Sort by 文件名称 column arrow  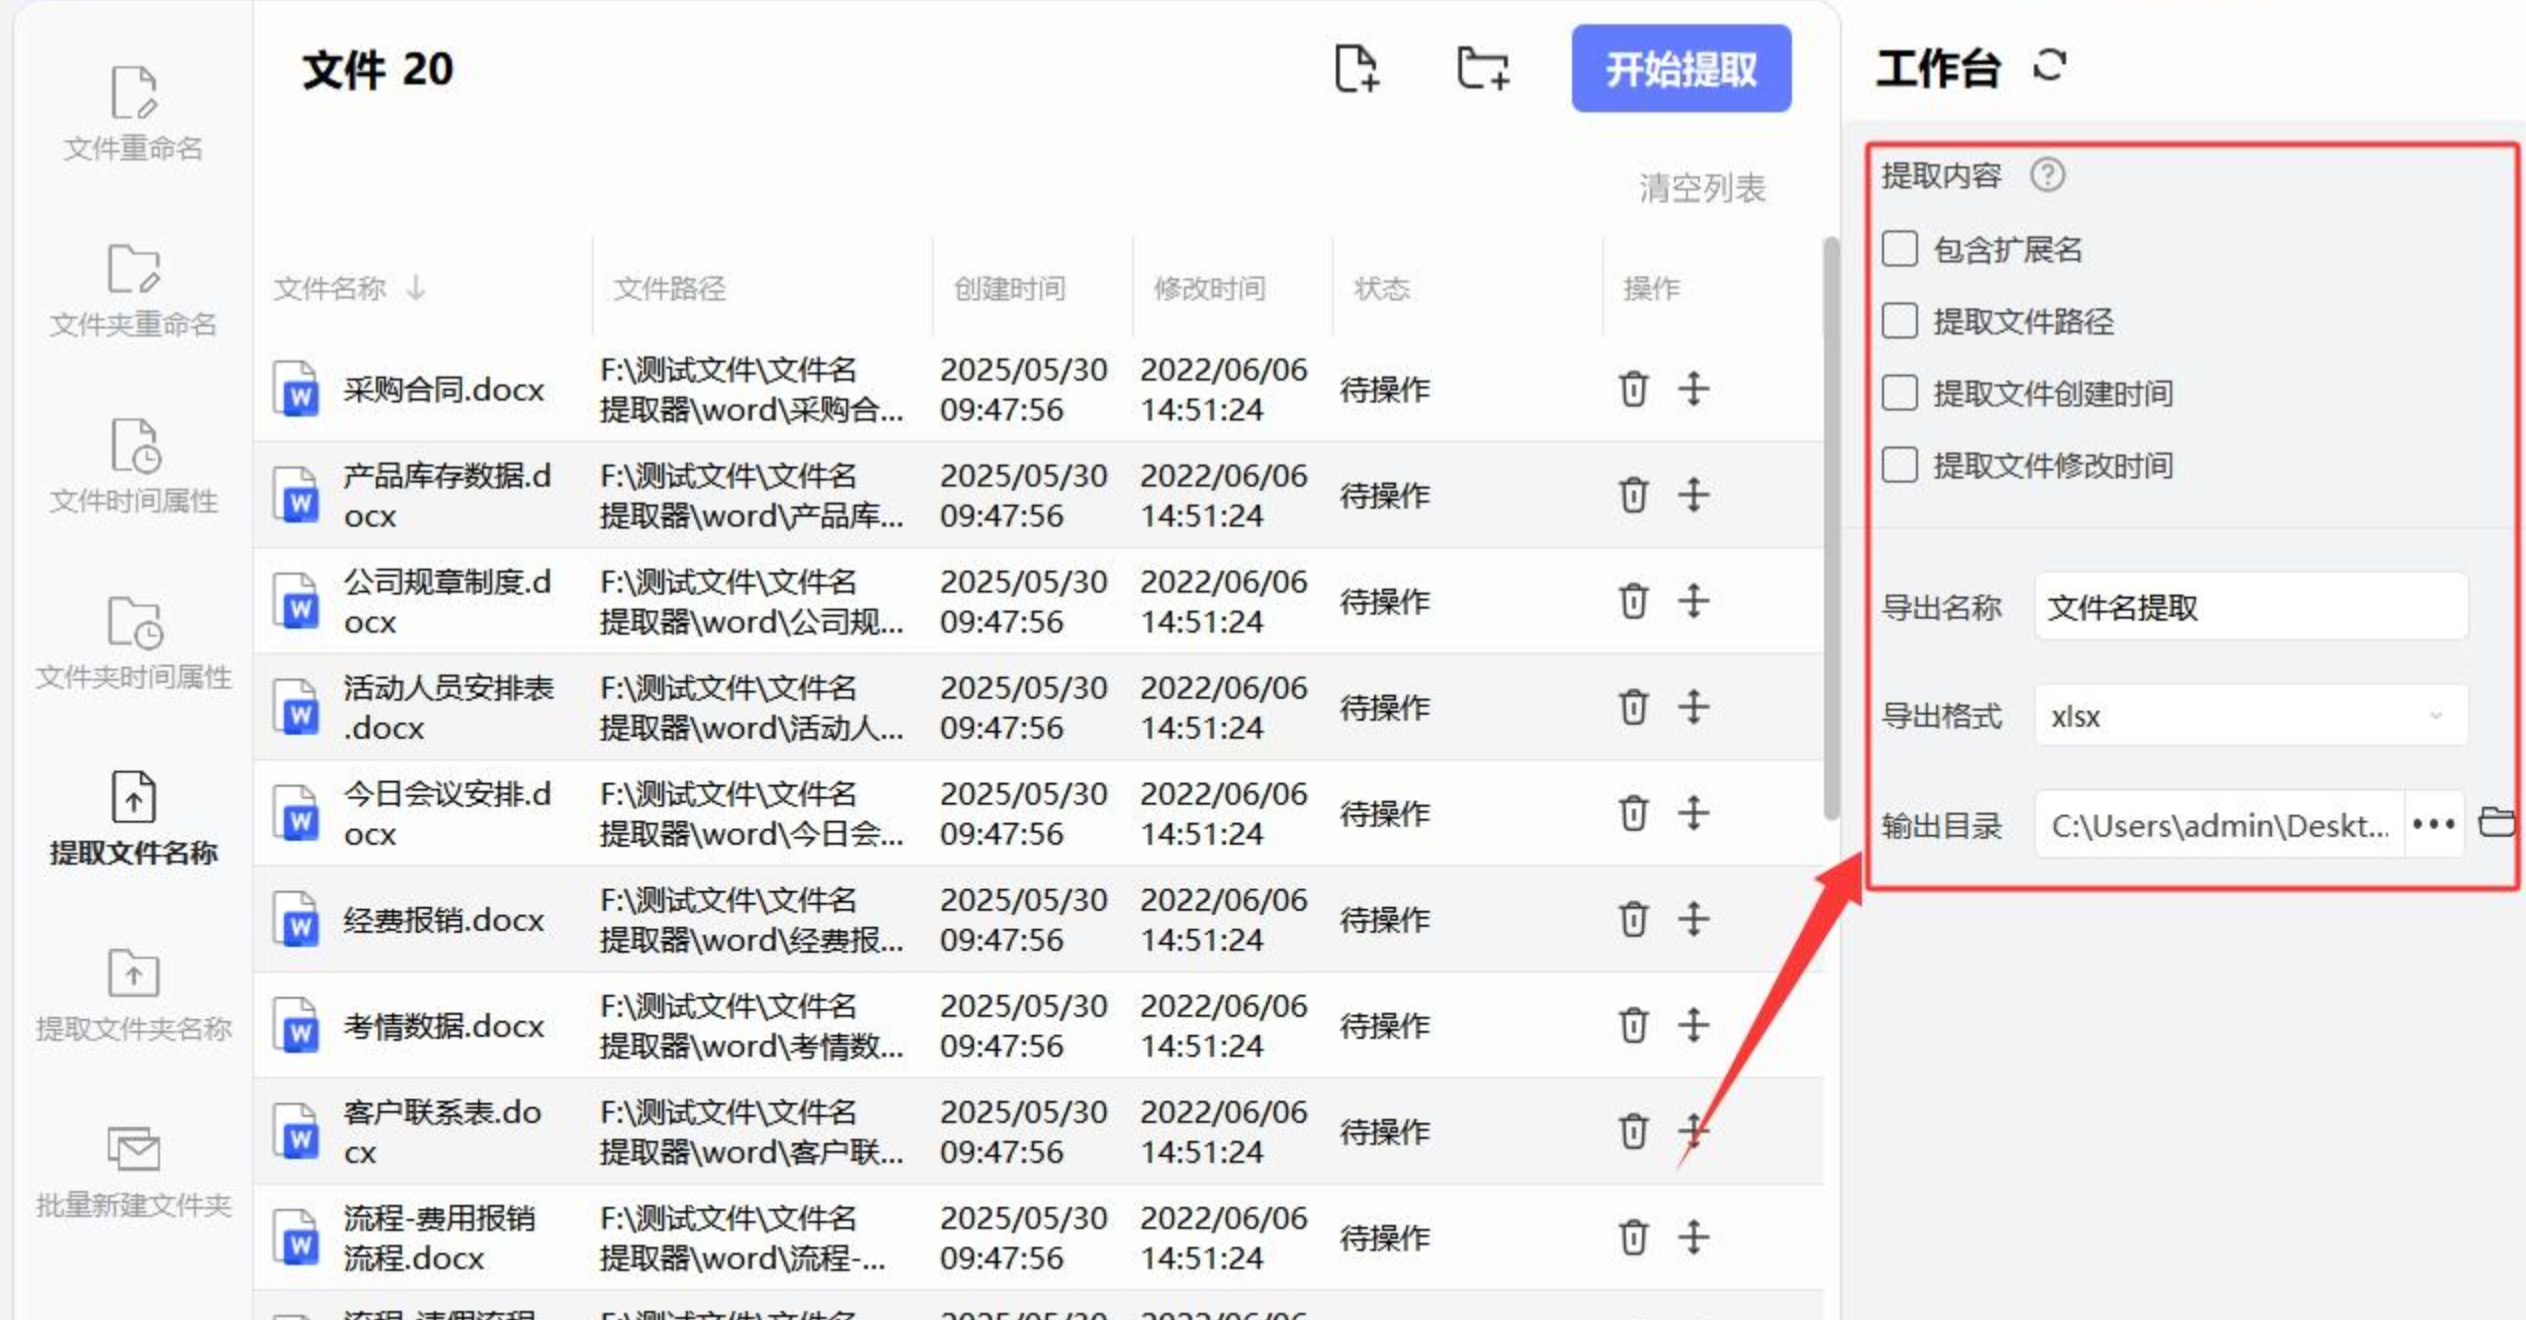click(x=416, y=289)
